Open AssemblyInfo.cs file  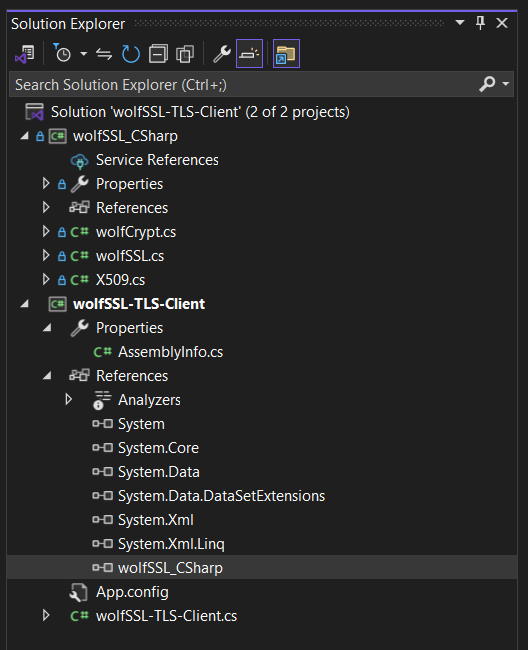point(170,352)
